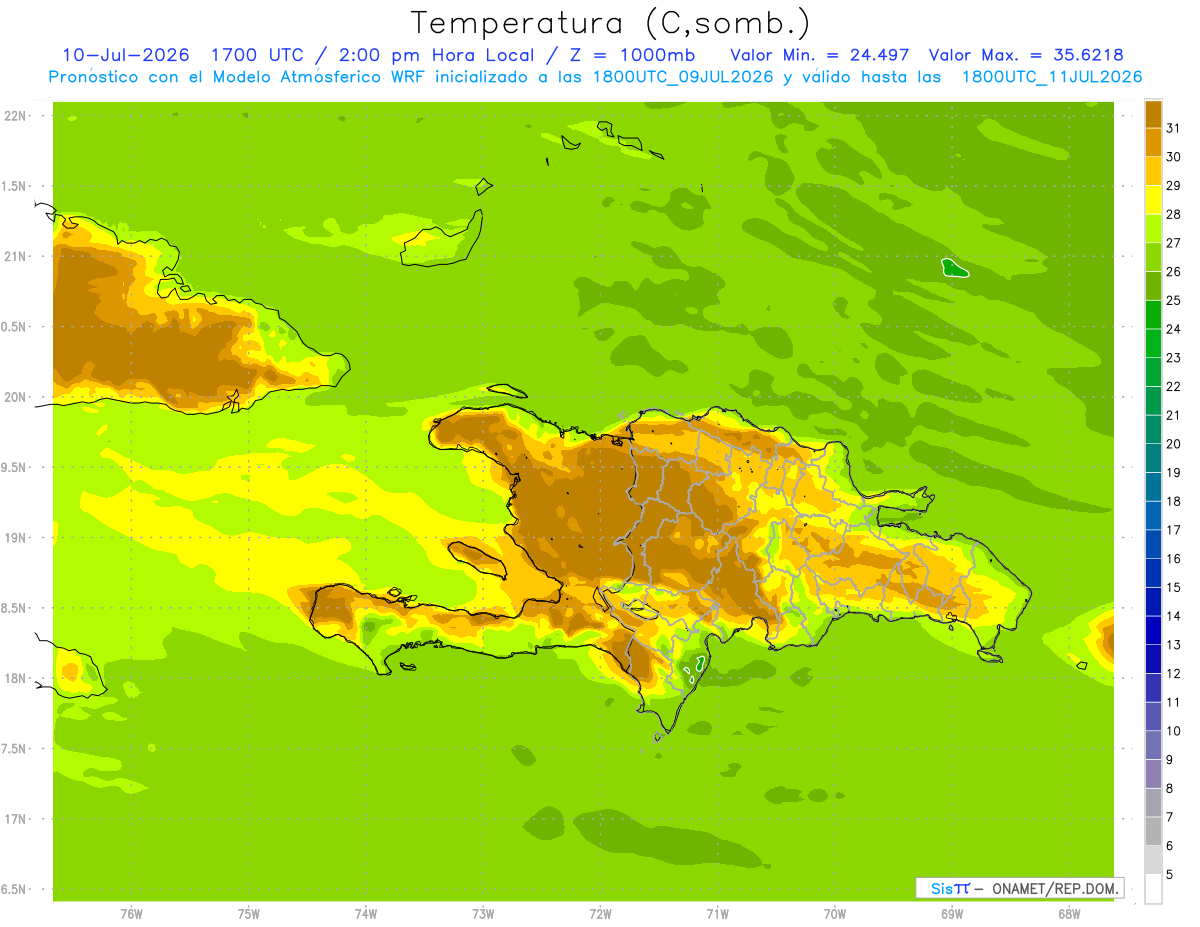This screenshot has height=927, width=1200.
Task: Click the '19N' latitude label
Action: pos(16,538)
